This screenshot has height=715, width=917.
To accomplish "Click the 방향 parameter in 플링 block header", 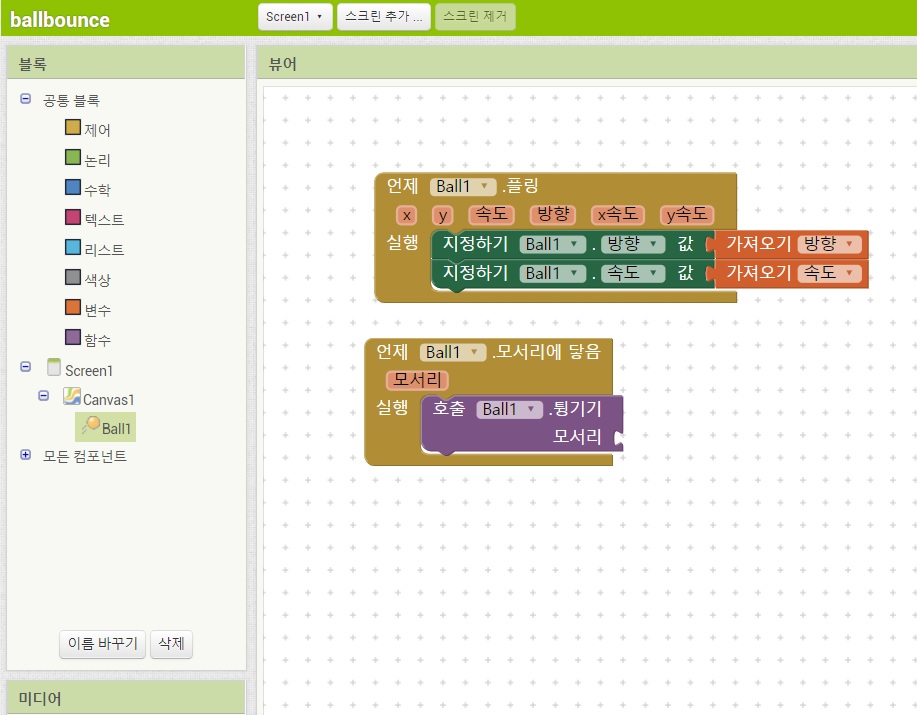I will [x=553, y=215].
